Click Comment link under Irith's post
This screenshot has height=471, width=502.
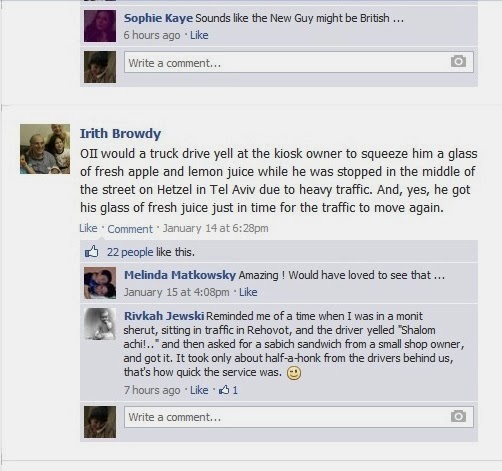coord(130,229)
